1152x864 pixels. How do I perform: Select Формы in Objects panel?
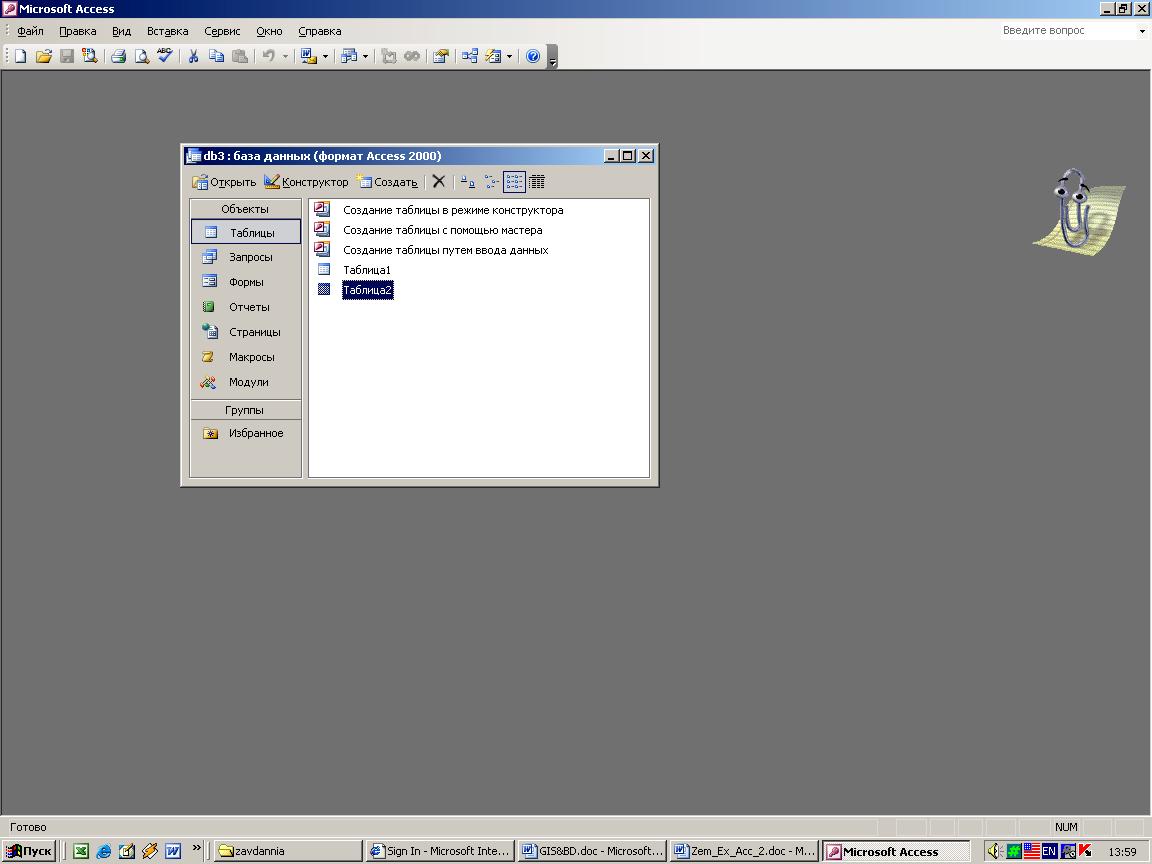point(245,282)
